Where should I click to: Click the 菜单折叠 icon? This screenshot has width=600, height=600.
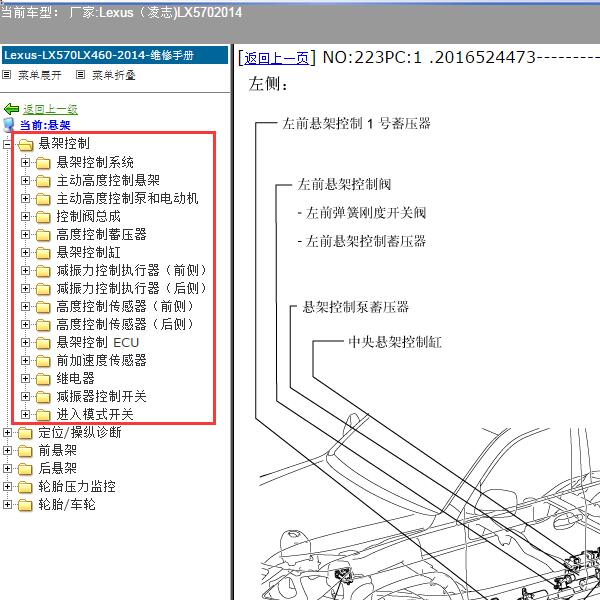pos(80,75)
